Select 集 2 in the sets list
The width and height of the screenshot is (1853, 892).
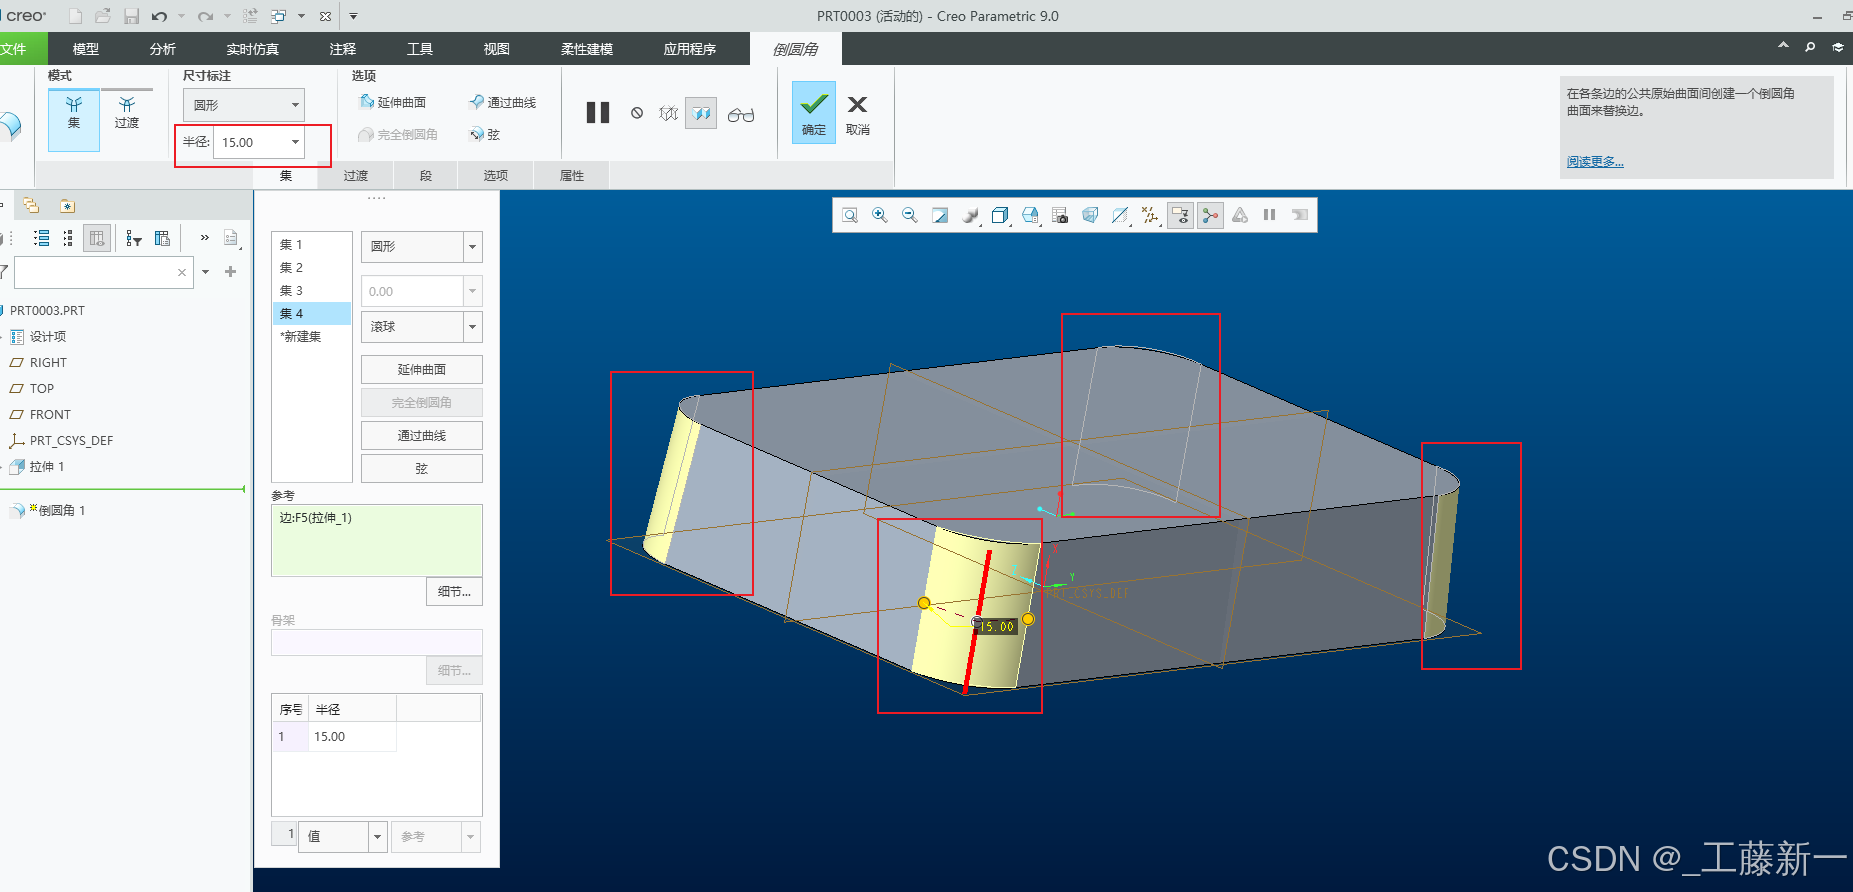(x=311, y=268)
